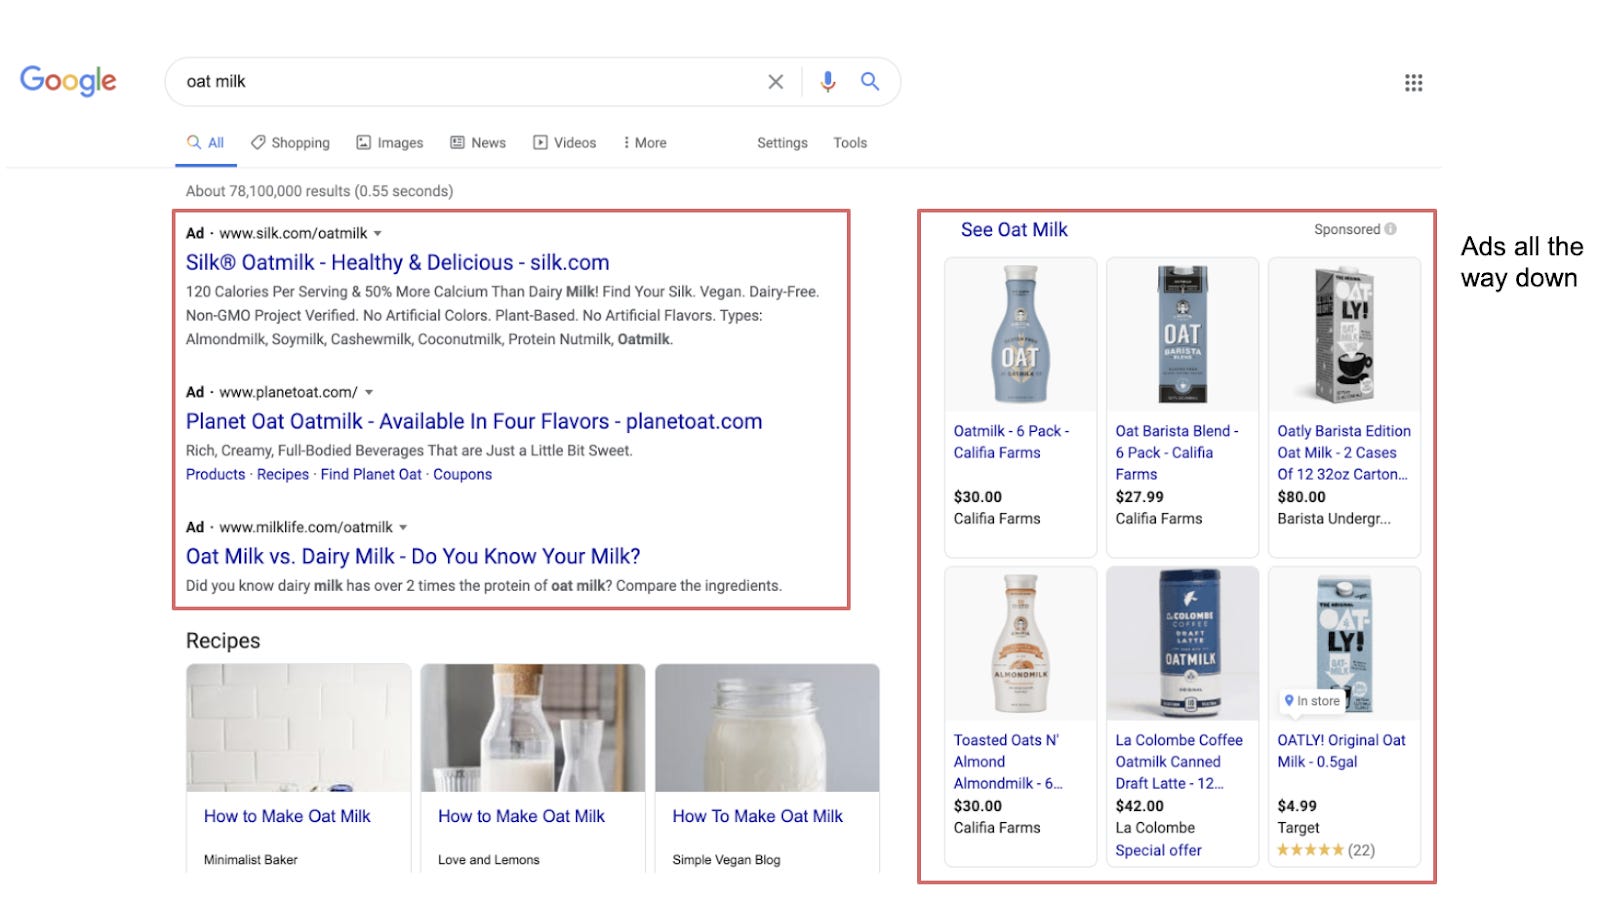Click the $27.99 price text

click(1139, 497)
